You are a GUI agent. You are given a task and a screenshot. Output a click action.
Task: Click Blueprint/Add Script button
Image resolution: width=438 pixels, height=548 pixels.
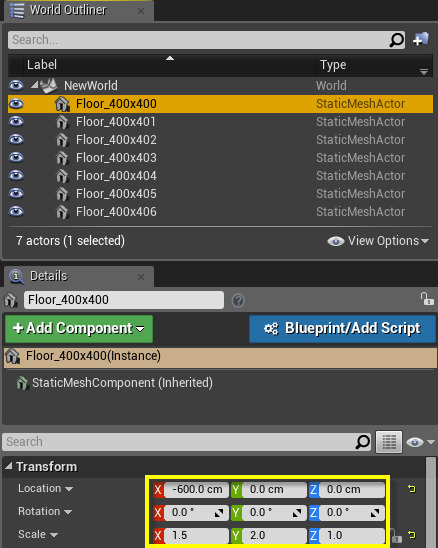(342, 329)
